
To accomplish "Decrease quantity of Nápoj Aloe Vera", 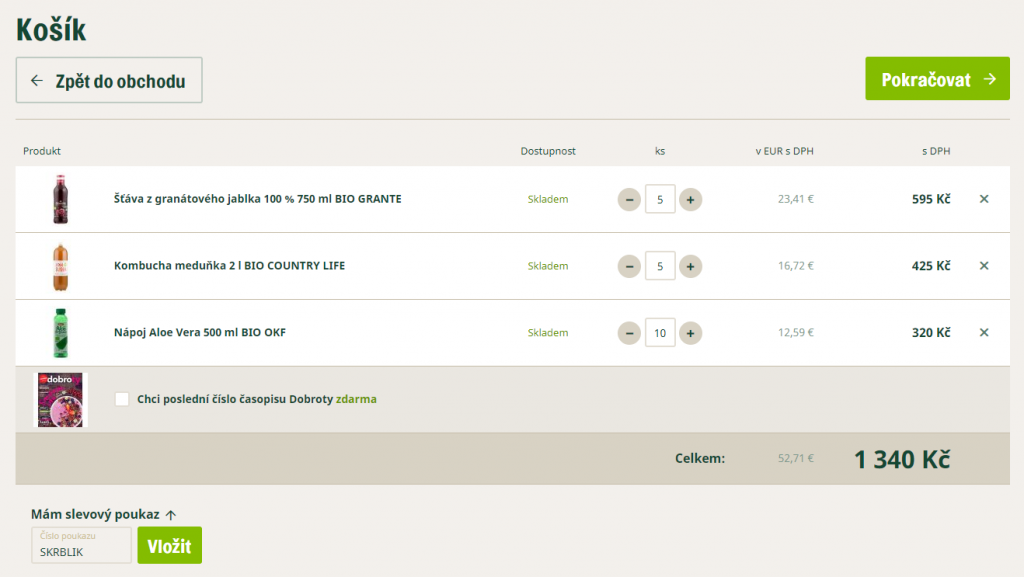I will point(629,333).
